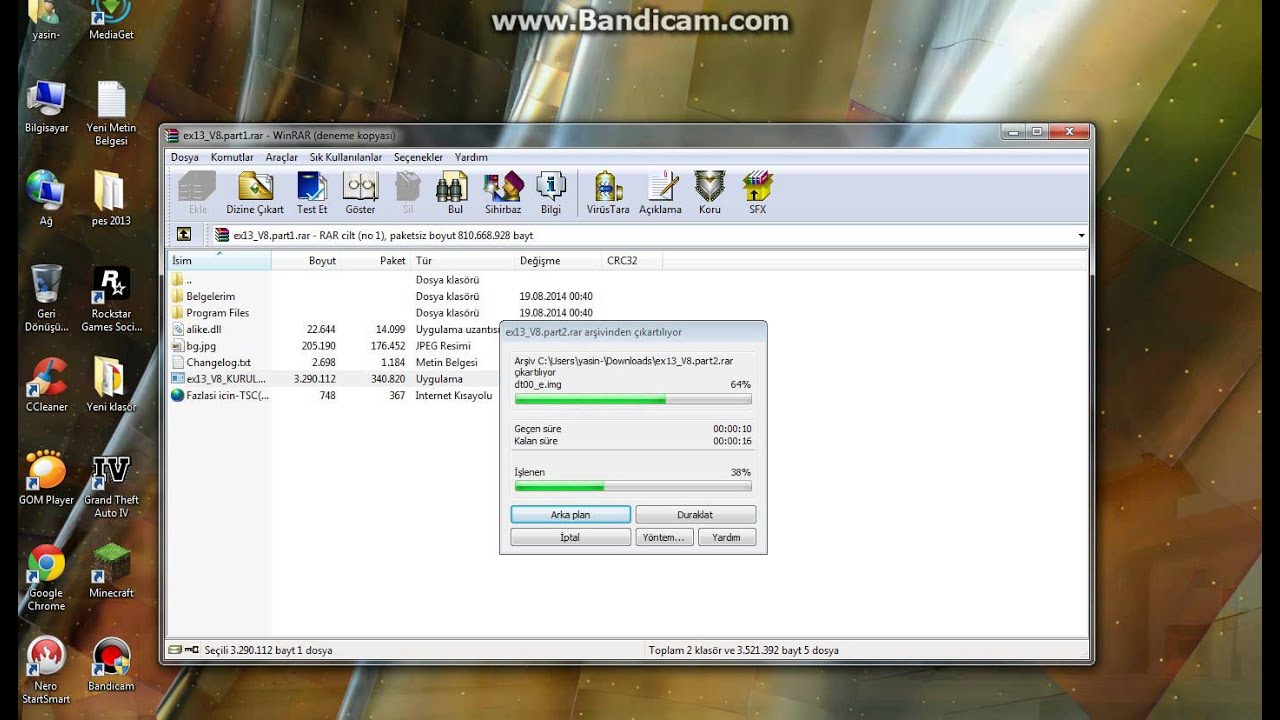This screenshot has width=1280, height=720.
Task: Expand the archive path dropdown arrow
Action: (x=1081, y=236)
